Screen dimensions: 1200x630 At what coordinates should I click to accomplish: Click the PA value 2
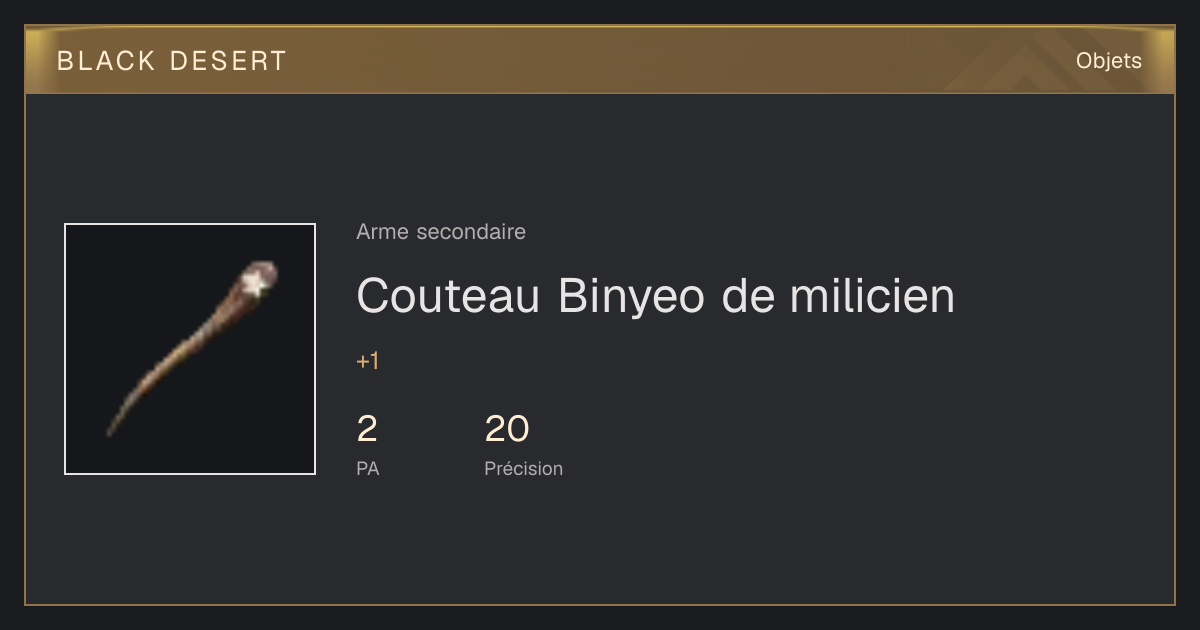click(367, 429)
